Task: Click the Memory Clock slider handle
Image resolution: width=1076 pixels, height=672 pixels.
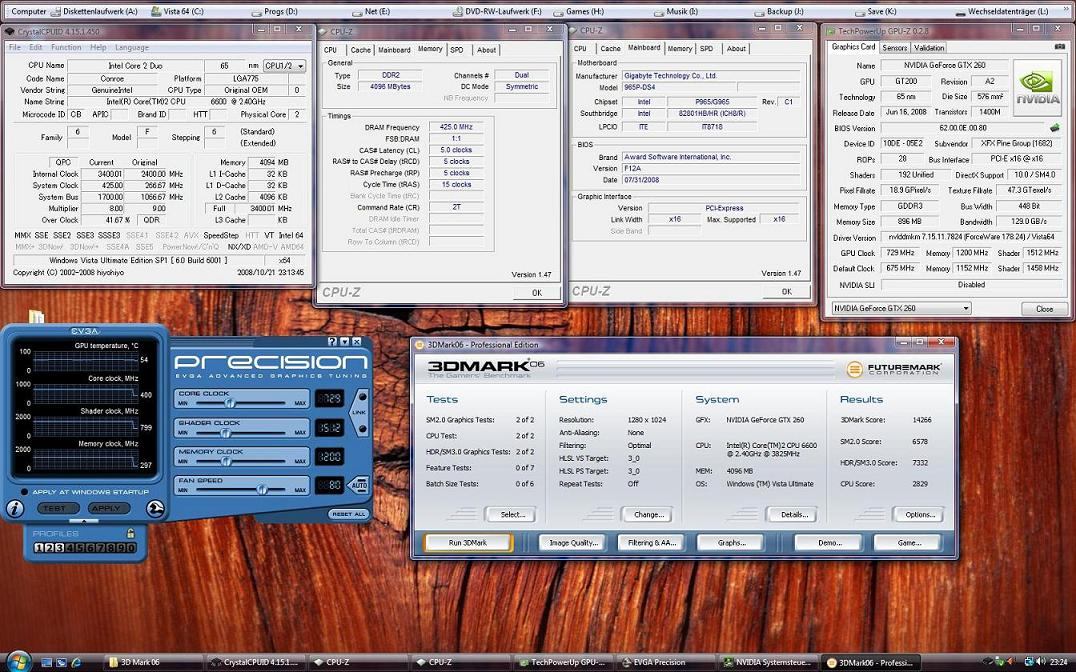Action: click(x=226, y=461)
